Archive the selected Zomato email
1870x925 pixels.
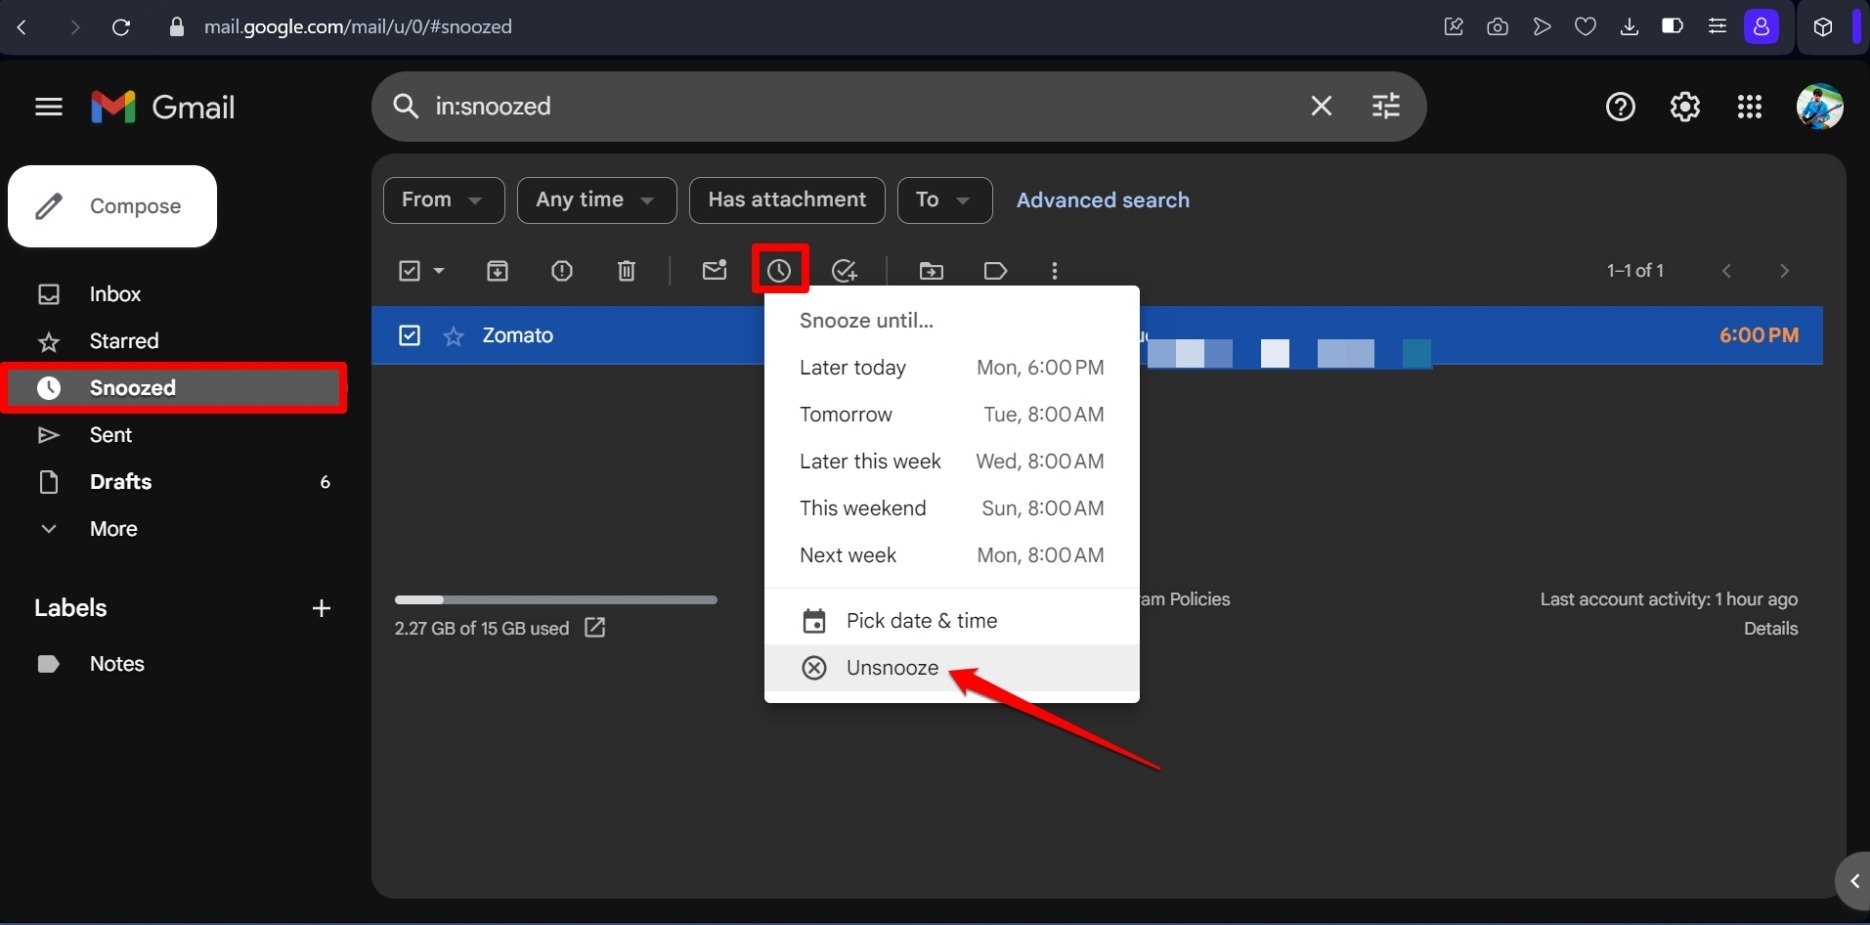coord(497,270)
